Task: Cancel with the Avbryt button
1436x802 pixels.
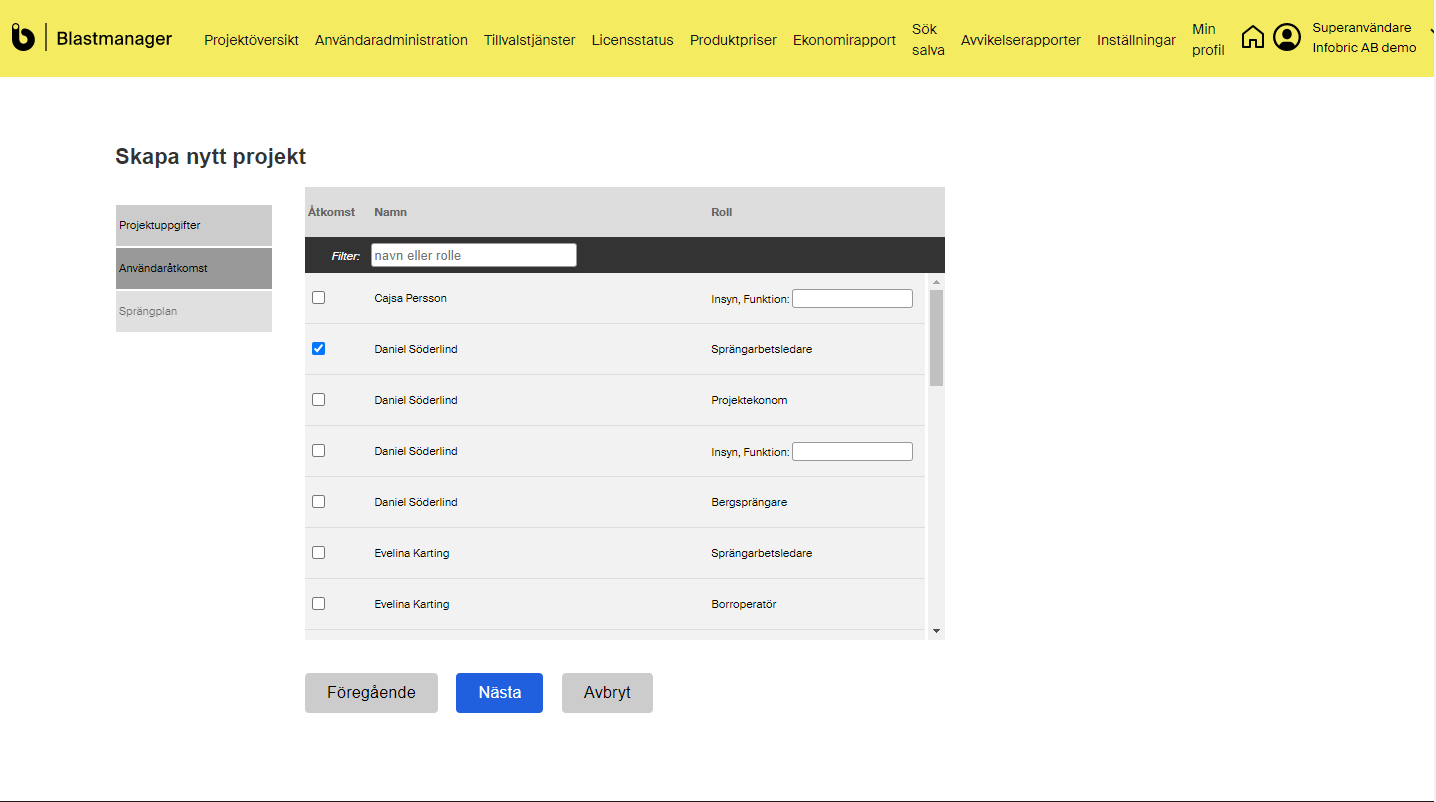Action: pyautogui.click(x=607, y=693)
